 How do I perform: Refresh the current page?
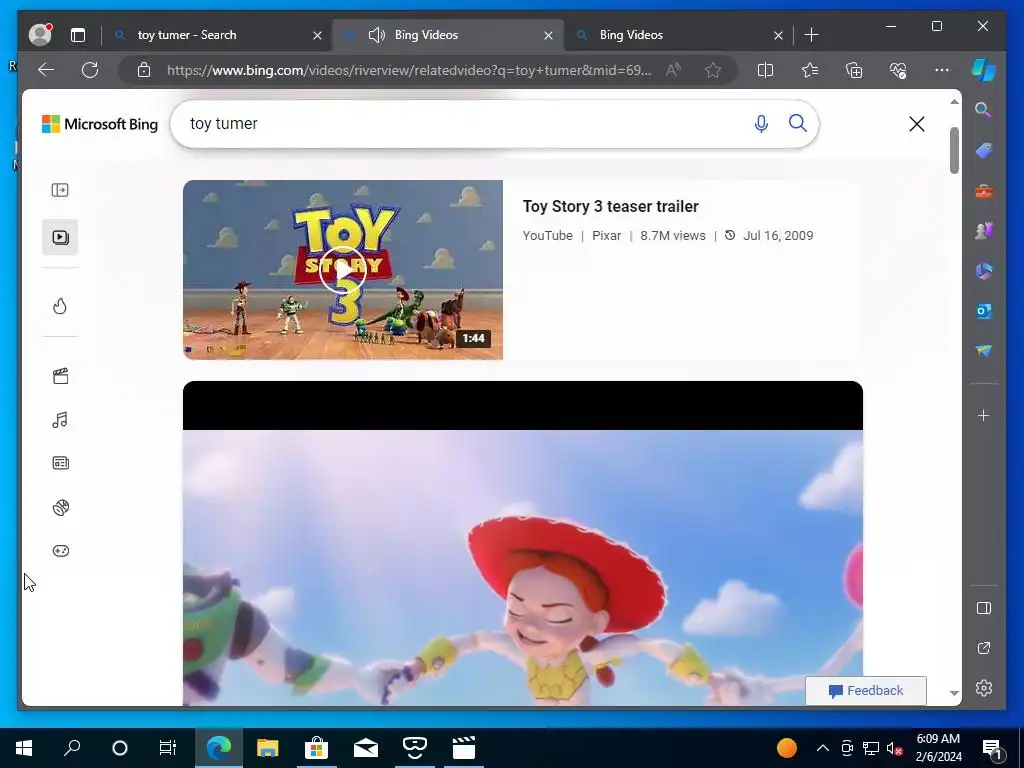90,70
